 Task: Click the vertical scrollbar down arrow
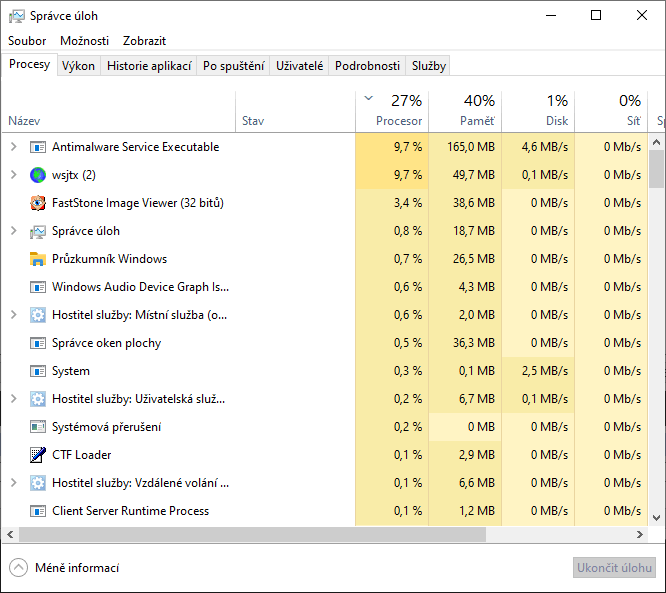click(x=657, y=517)
